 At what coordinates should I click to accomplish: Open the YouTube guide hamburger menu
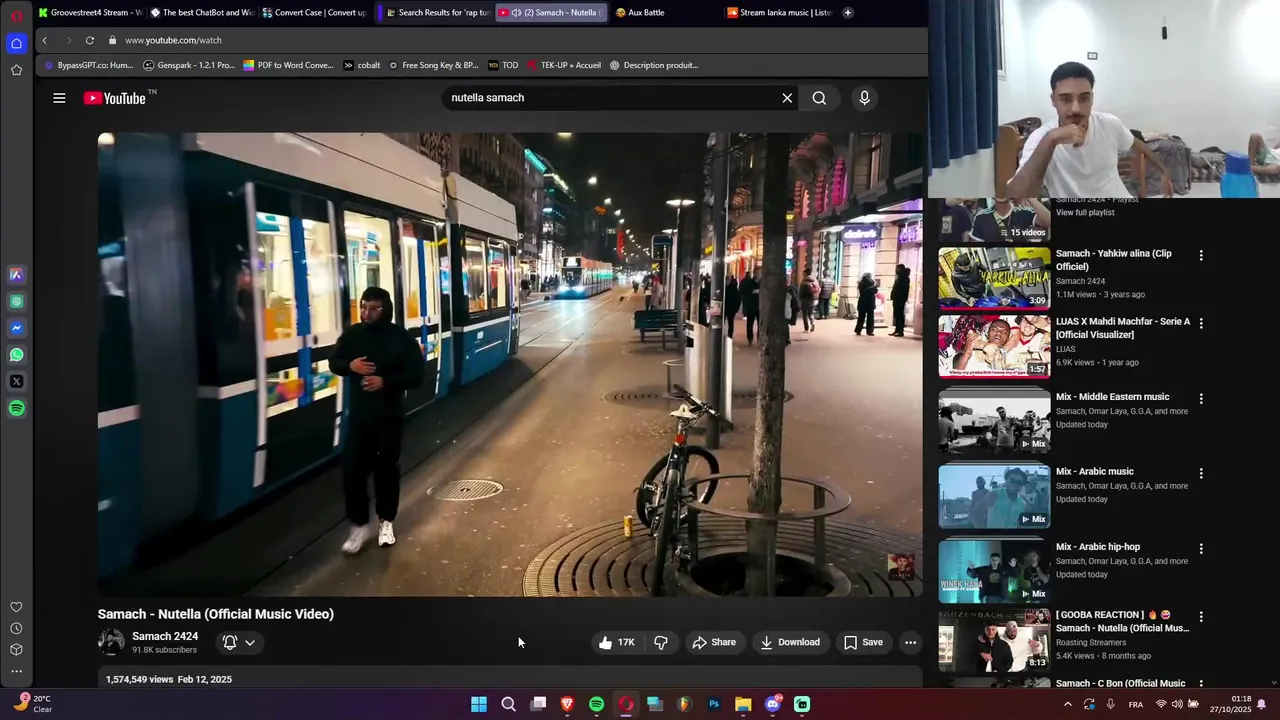pos(59,98)
